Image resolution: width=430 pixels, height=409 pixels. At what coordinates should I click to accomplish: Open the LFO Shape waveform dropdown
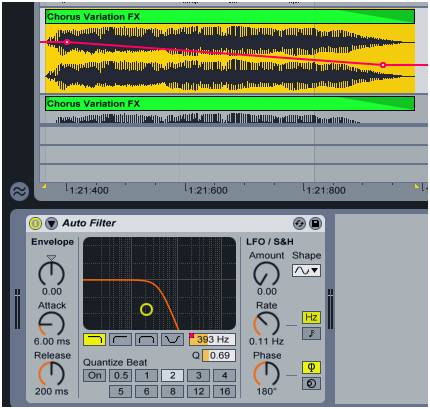(x=307, y=270)
